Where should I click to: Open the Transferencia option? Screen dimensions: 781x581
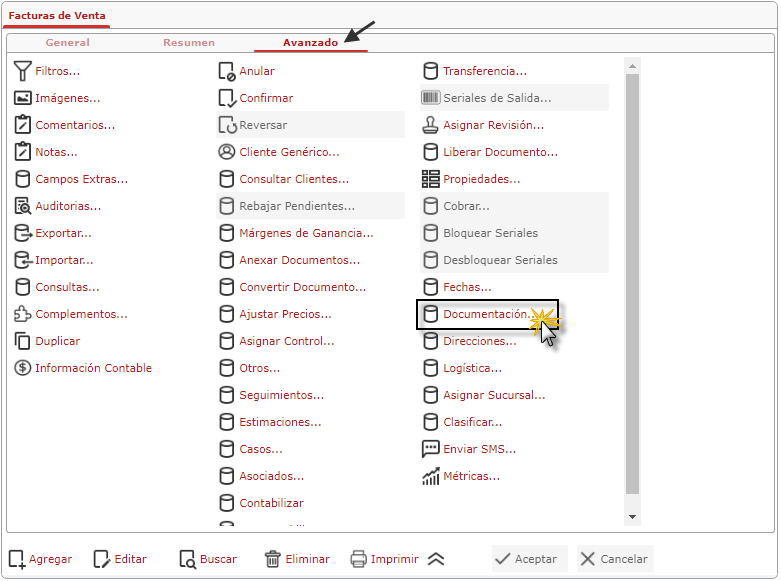(485, 71)
